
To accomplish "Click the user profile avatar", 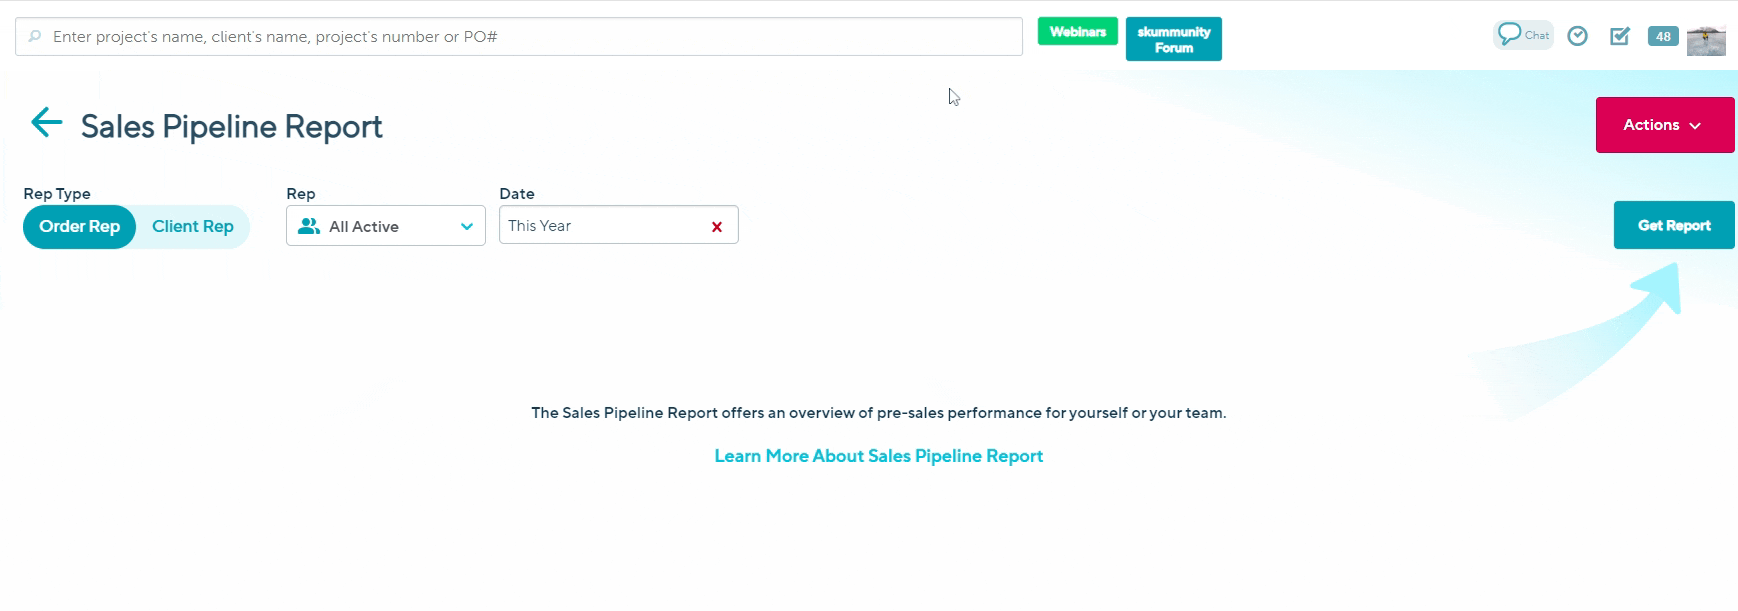I will click(1706, 40).
